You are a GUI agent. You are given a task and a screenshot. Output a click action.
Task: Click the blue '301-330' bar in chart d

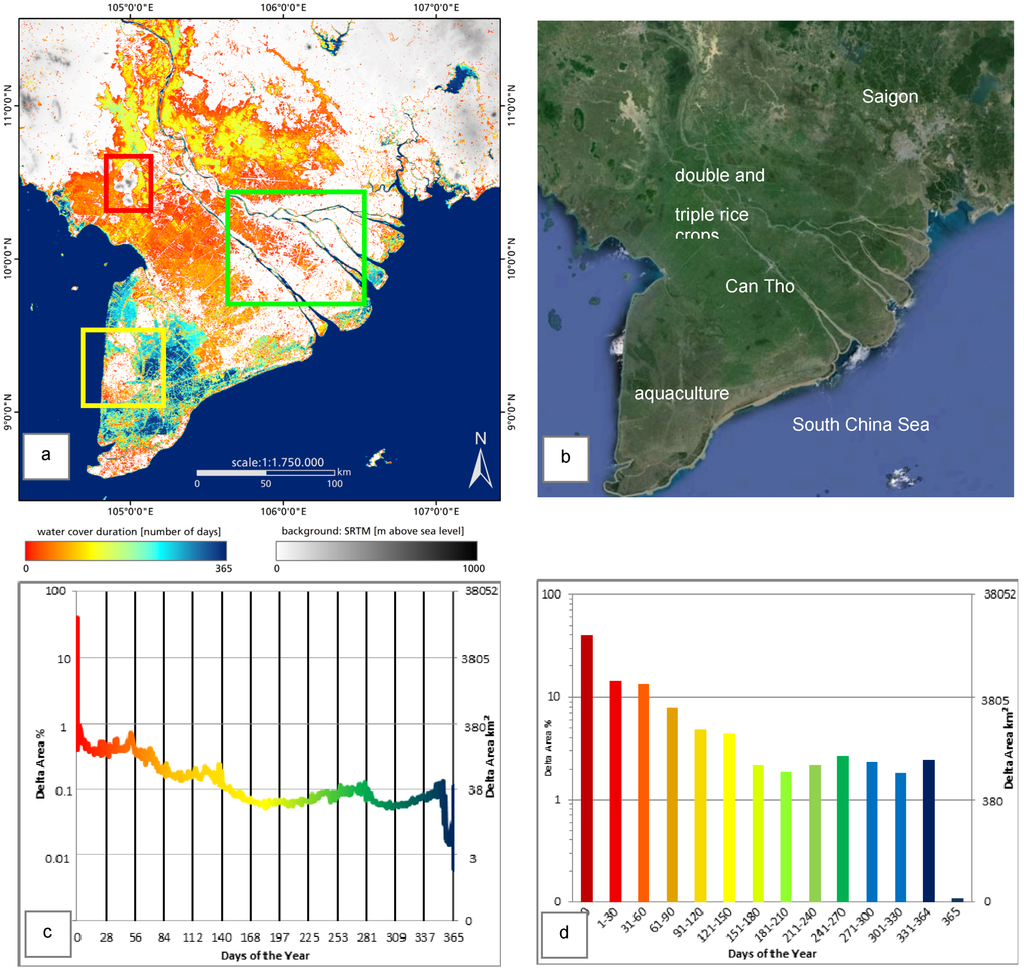(x=900, y=837)
